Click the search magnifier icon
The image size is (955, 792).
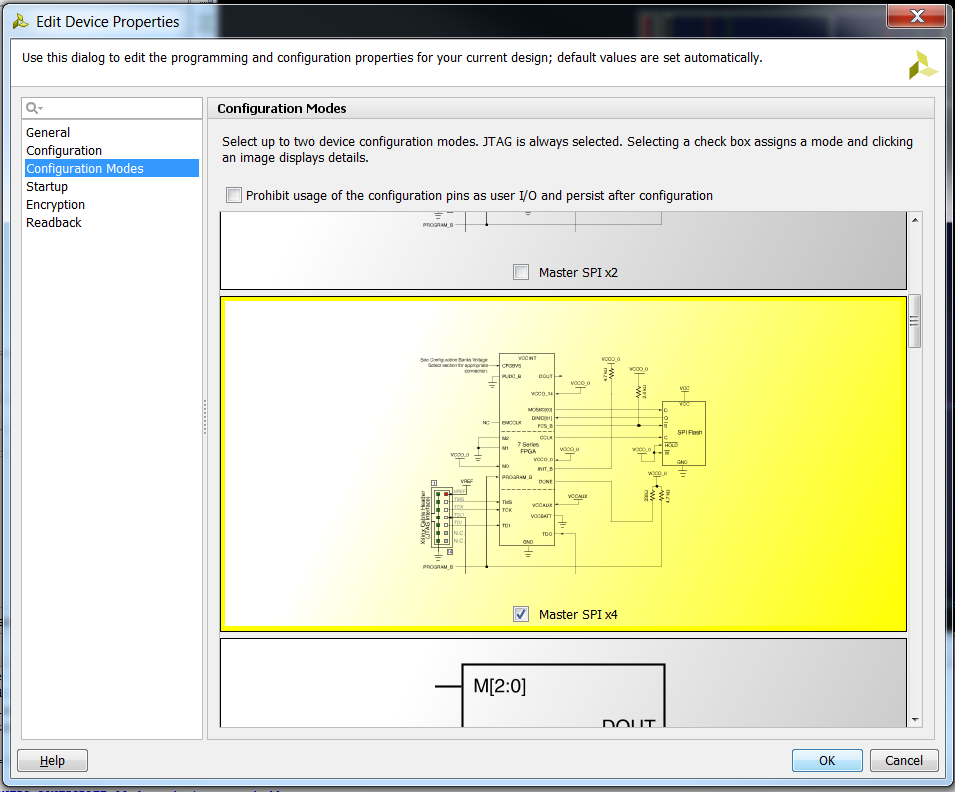[33, 108]
